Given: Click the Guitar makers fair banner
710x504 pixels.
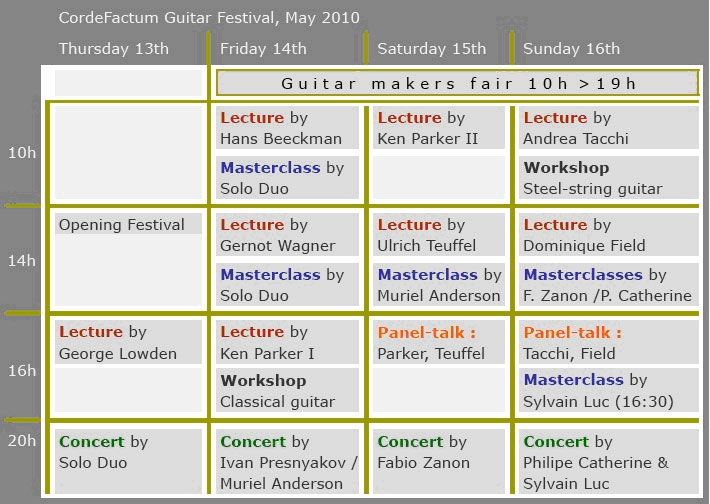Looking at the screenshot, I should [457, 83].
